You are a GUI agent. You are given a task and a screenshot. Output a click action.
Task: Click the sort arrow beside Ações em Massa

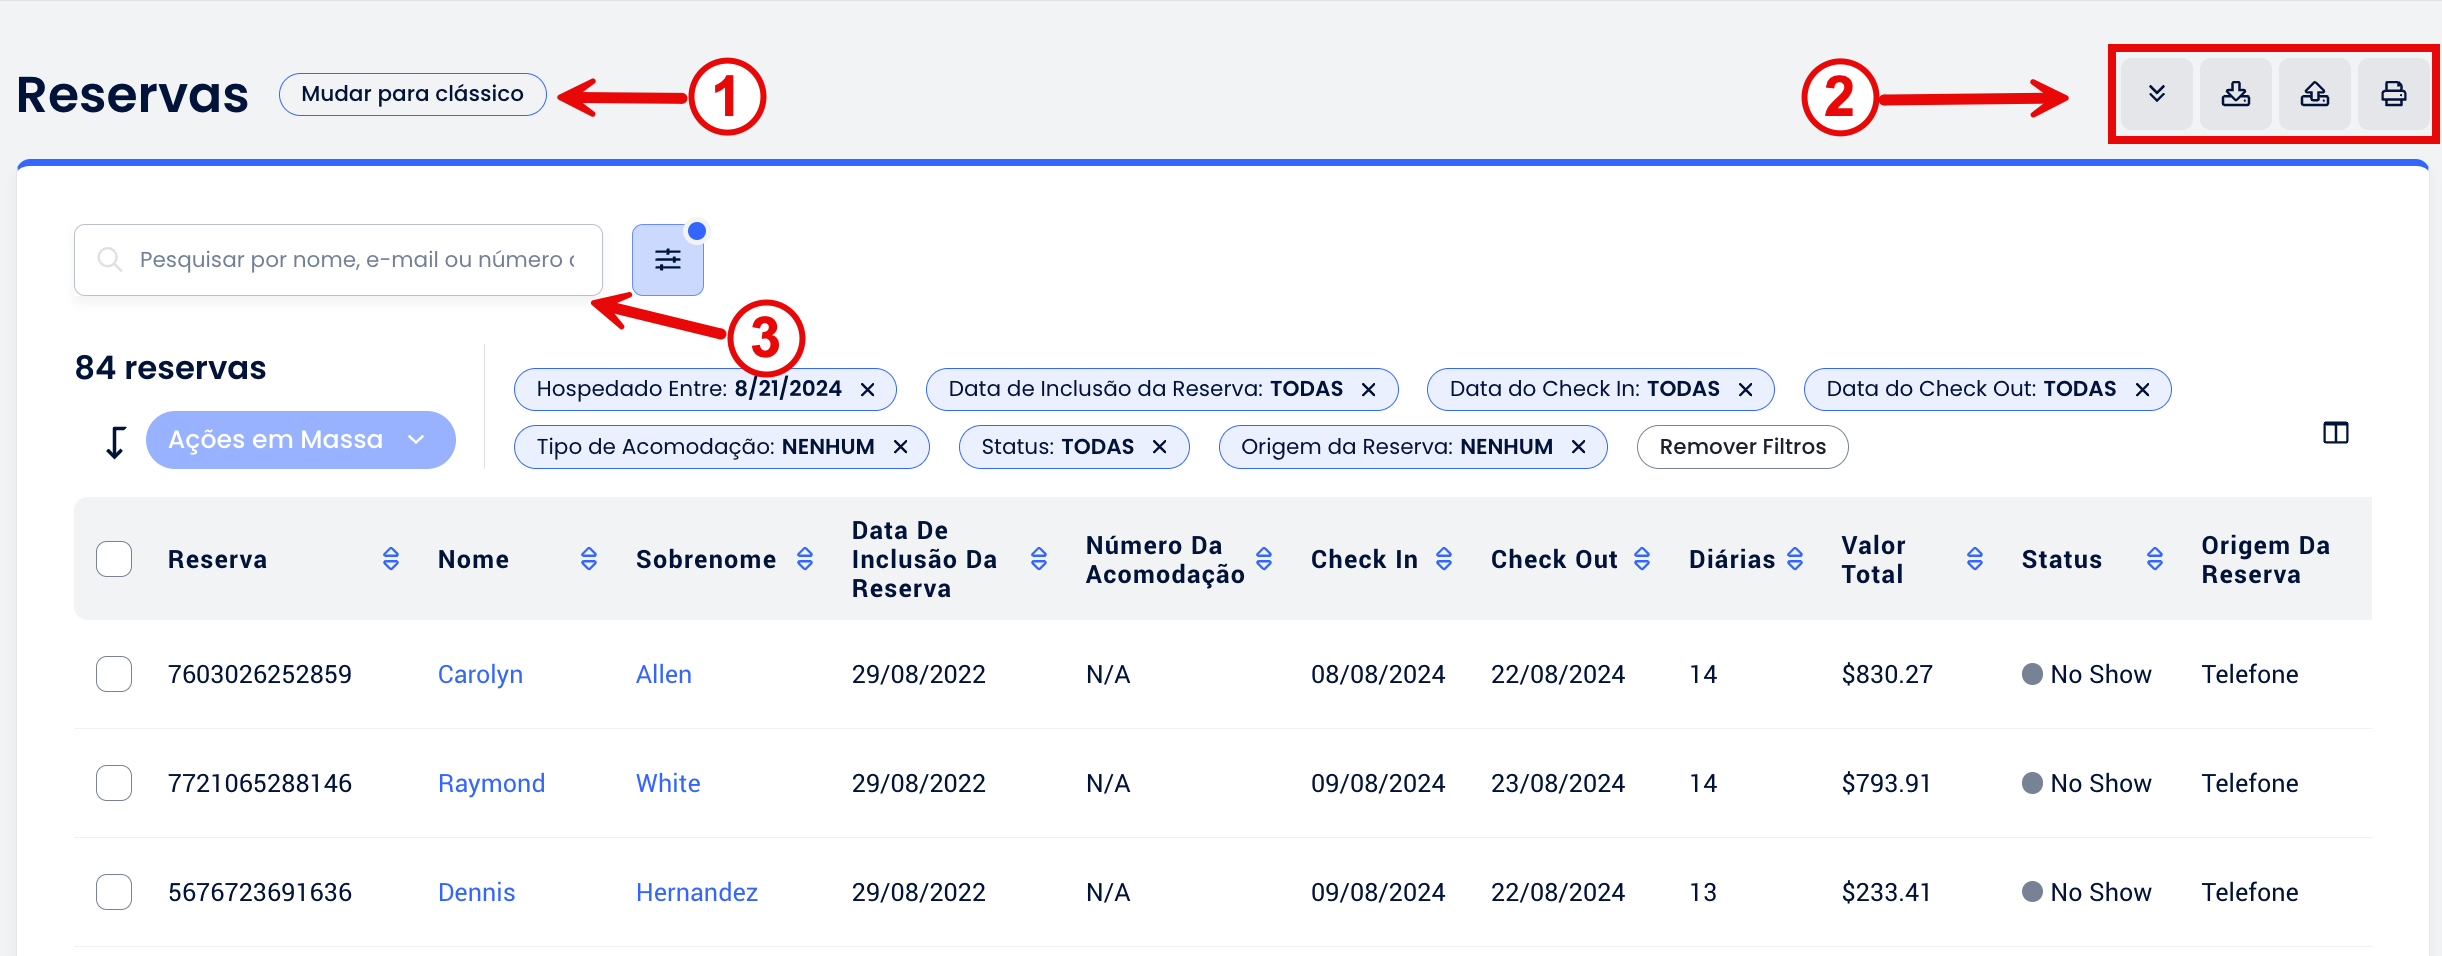point(116,441)
